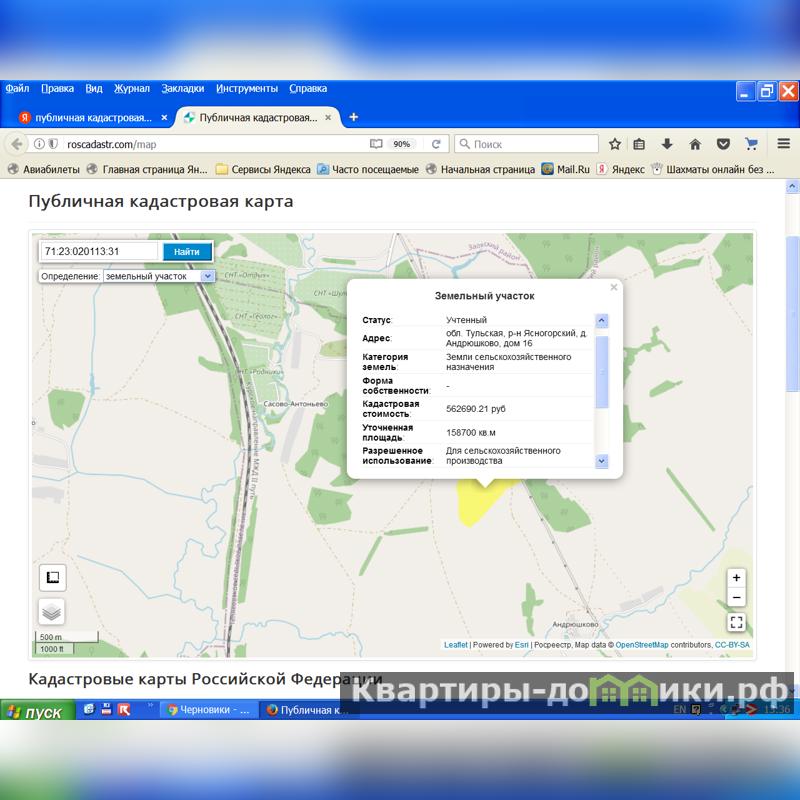This screenshot has height=800, width=800.
Task: Open the OpenStreetMap attribution link
Action: [641, 645]
